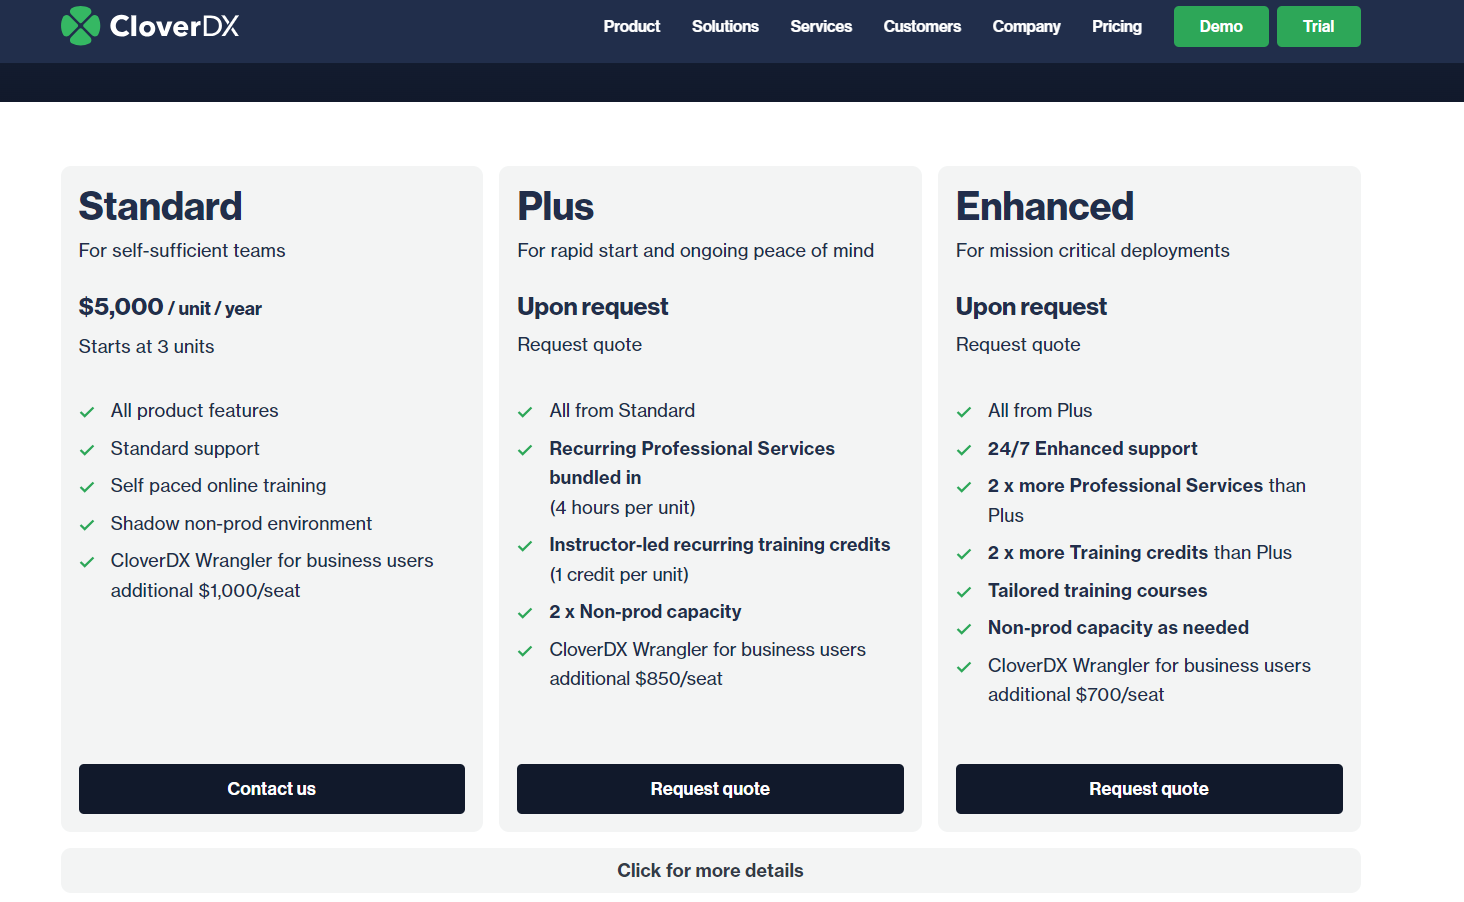1464x902 pixels.
Task: Navigate to the Customers section
Action: coord(922,27)
